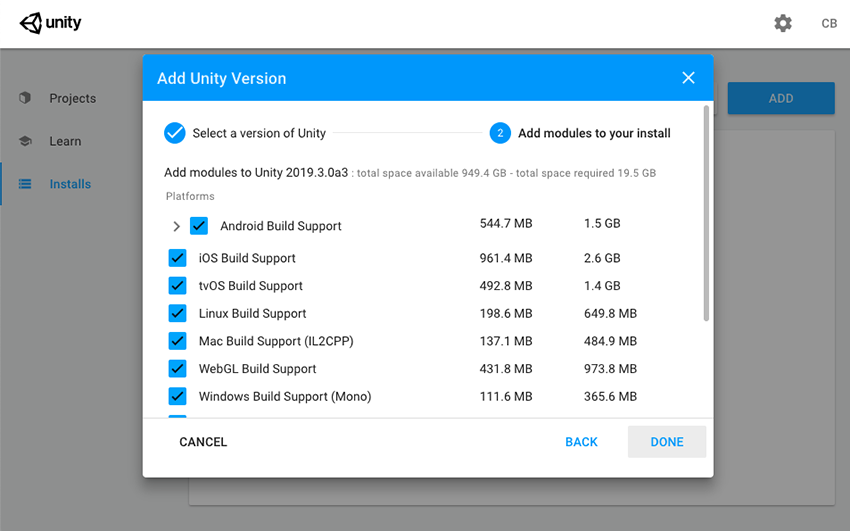Click the Projects cube icon in sidebar
Viewport: 850px width, 531px height.
(25, 98)
